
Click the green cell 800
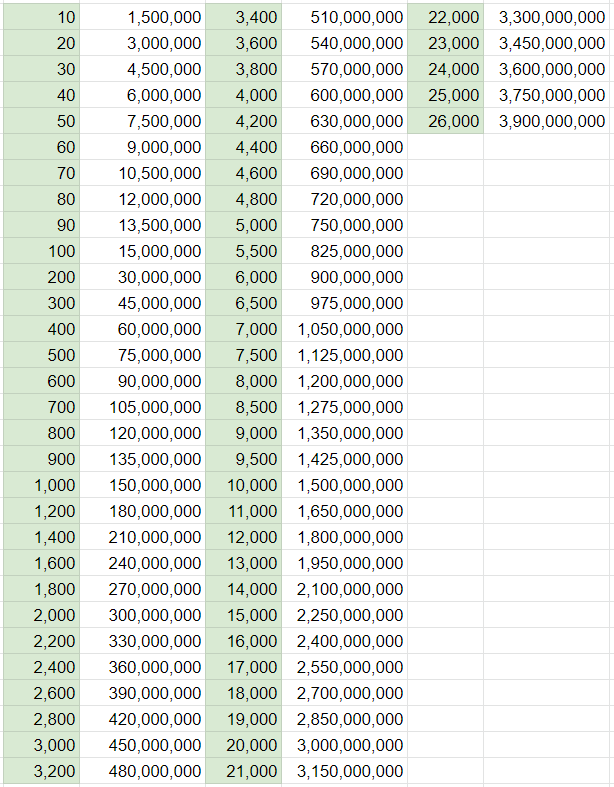pos(42,433)
